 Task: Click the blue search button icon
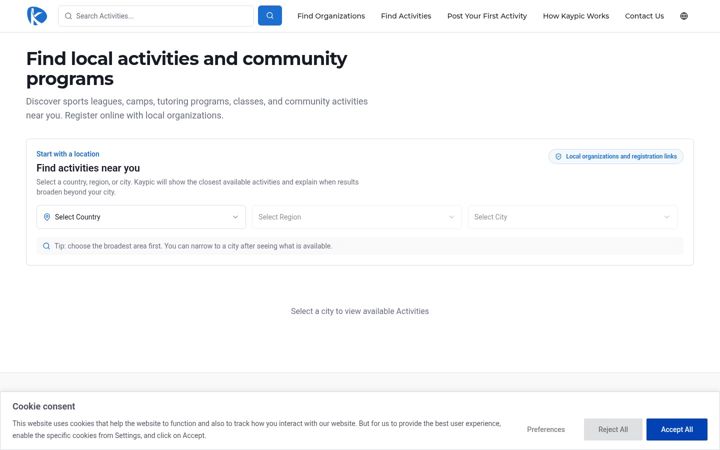click(x=270, y=16)
